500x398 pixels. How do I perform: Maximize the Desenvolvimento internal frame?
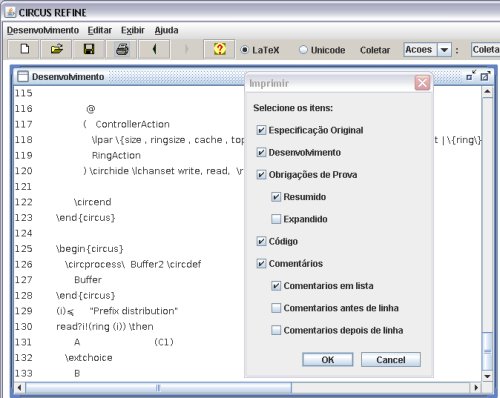tap(485, 76)
